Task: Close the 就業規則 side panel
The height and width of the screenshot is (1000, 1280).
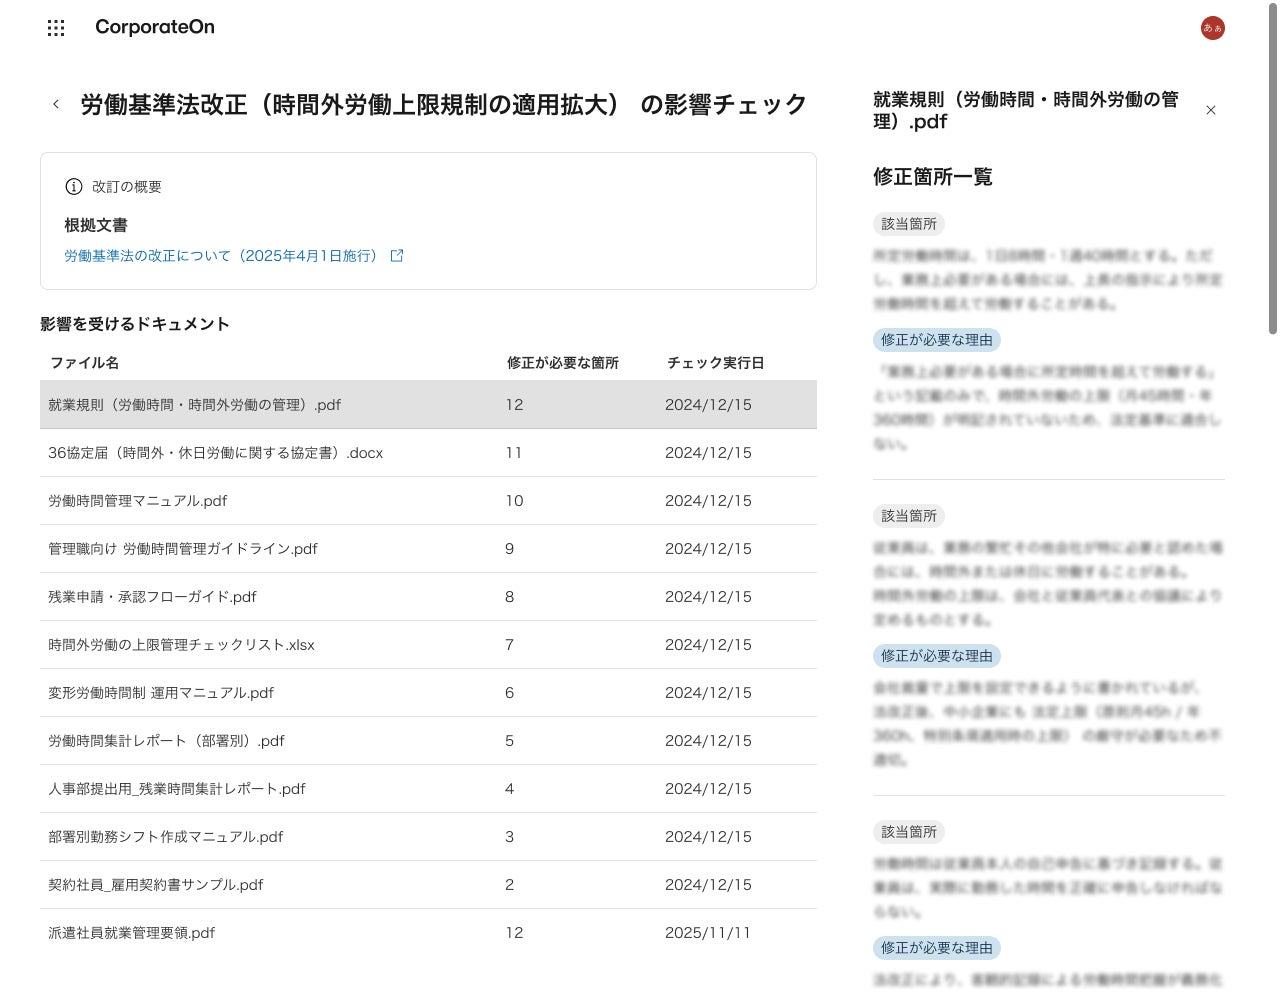Action: pos(1211,110)
